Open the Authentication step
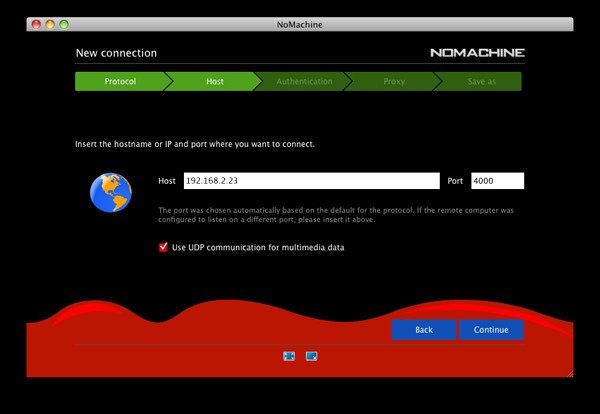Viewport: 600px width, 414px height. coord(304,81)
